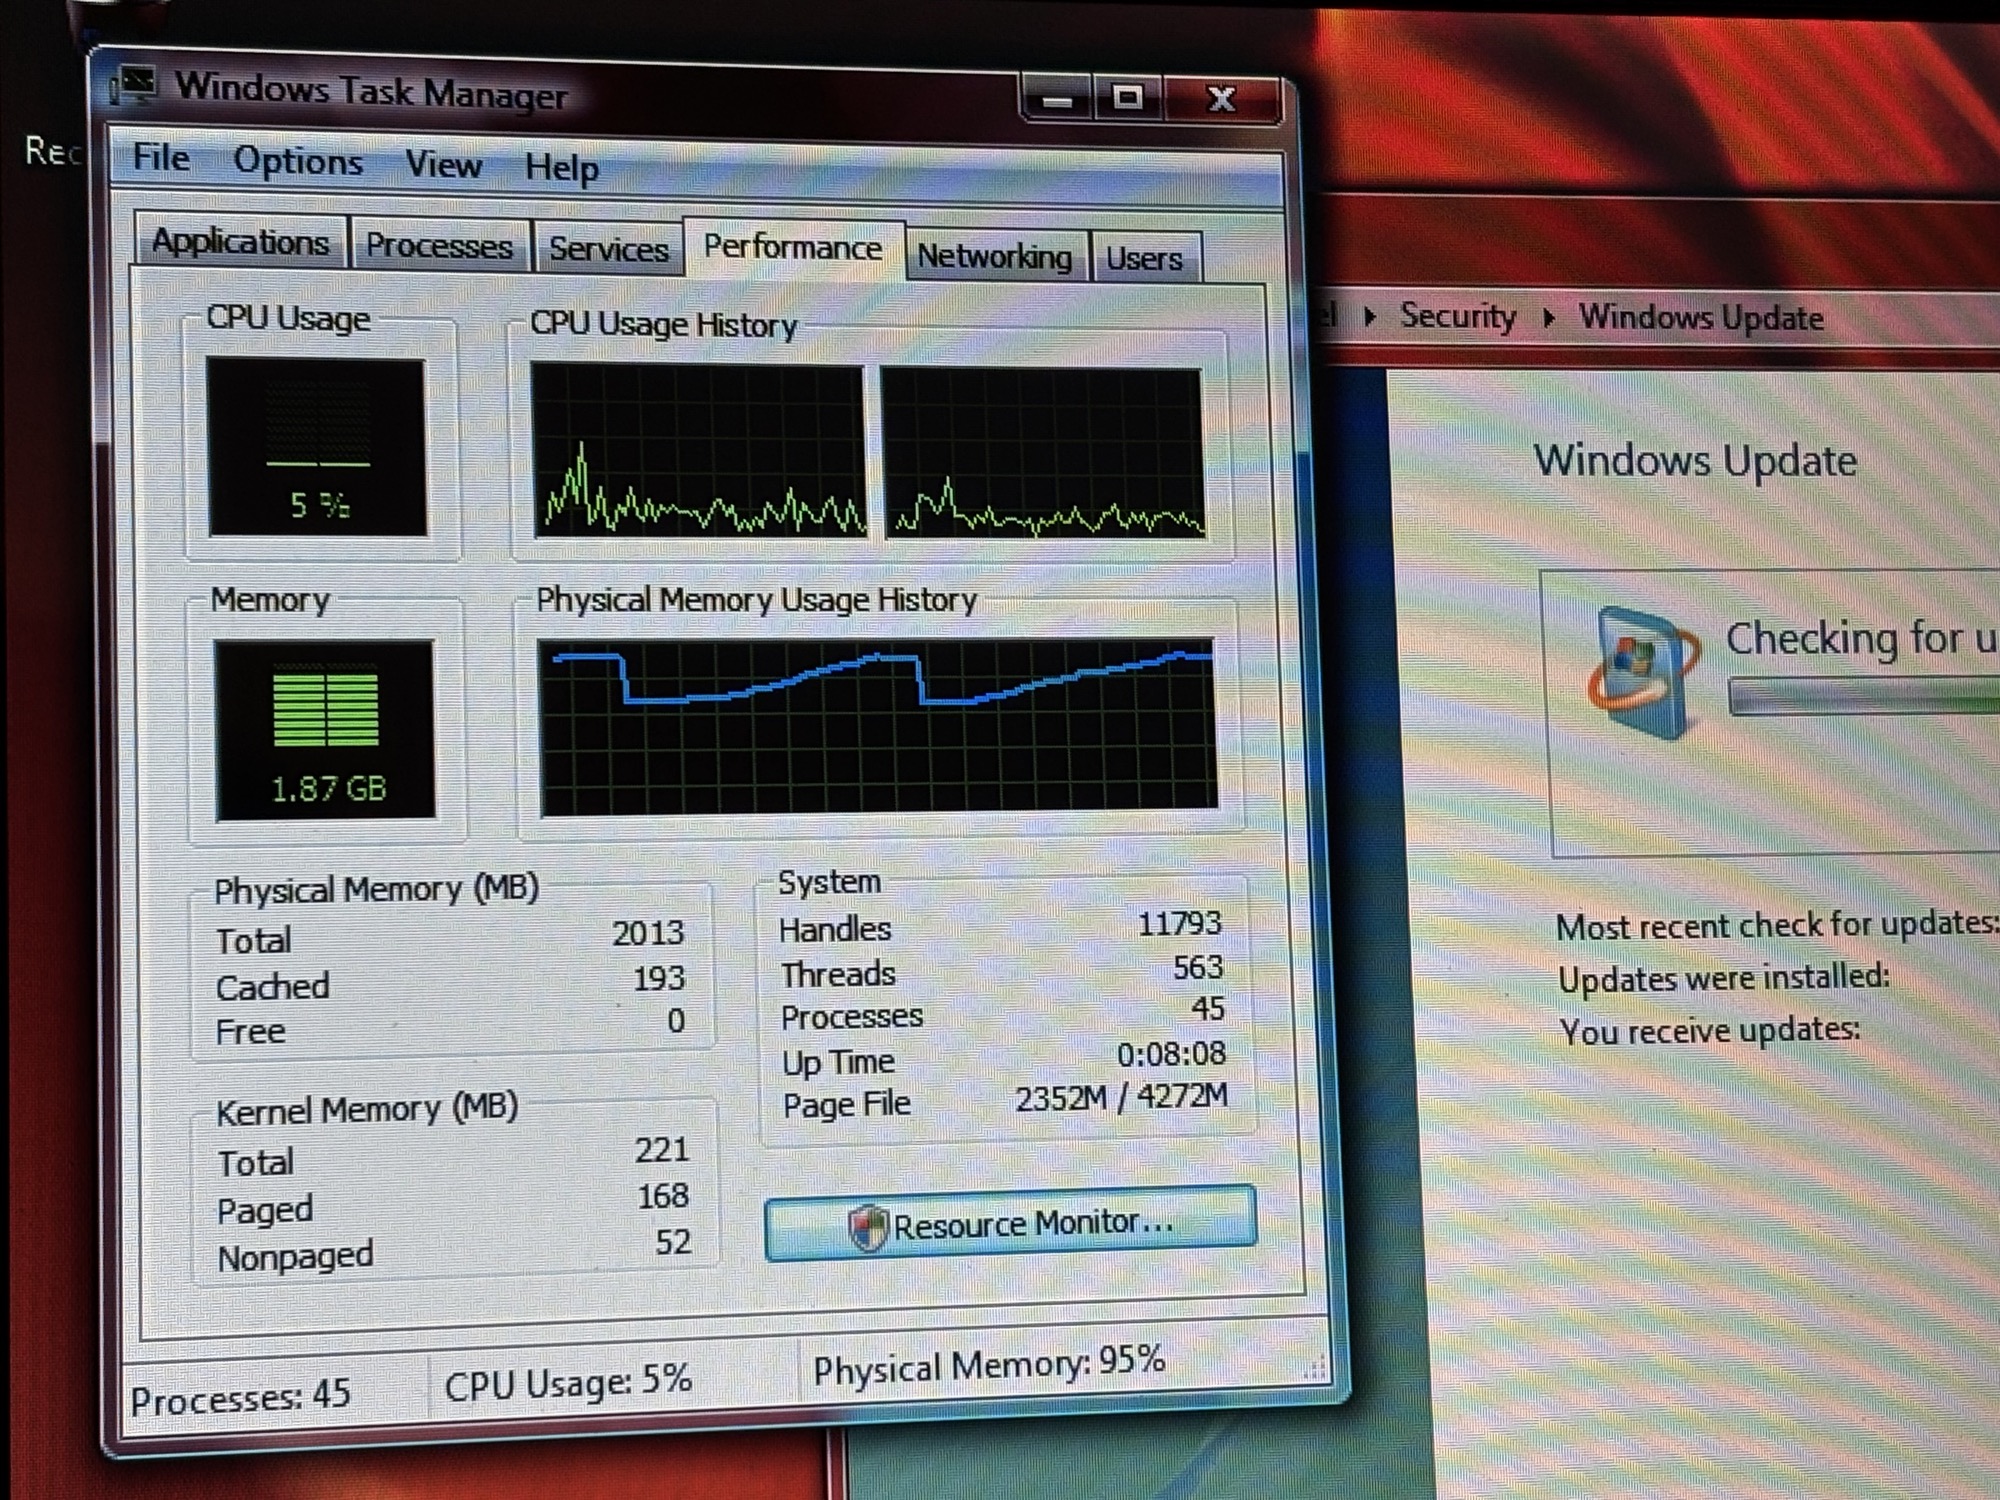Viewport: 2000px width, 1500px height.
Task: Click the CPU Usage meter gauge
Action: point(318,448)
